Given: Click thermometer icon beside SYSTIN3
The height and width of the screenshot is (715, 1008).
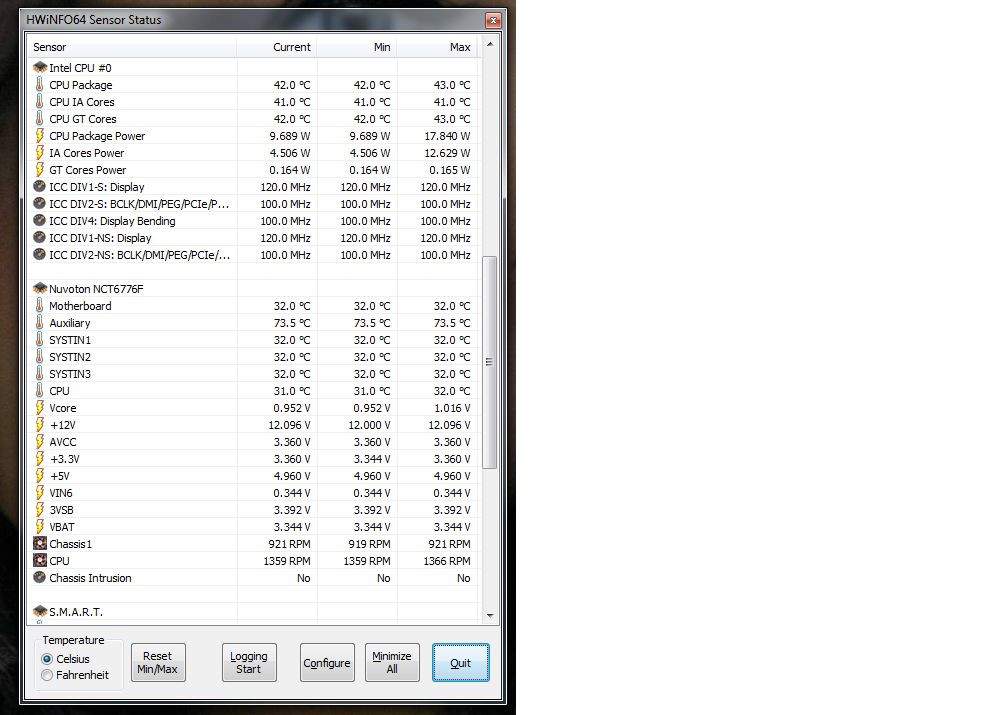Looking at the screenshot, I should (x=39, y=374).
